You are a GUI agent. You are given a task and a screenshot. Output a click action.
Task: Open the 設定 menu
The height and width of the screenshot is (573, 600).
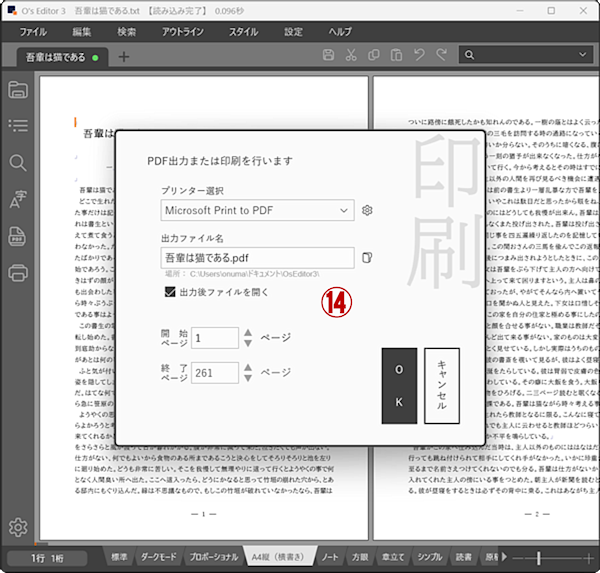(x=293, y=32)
